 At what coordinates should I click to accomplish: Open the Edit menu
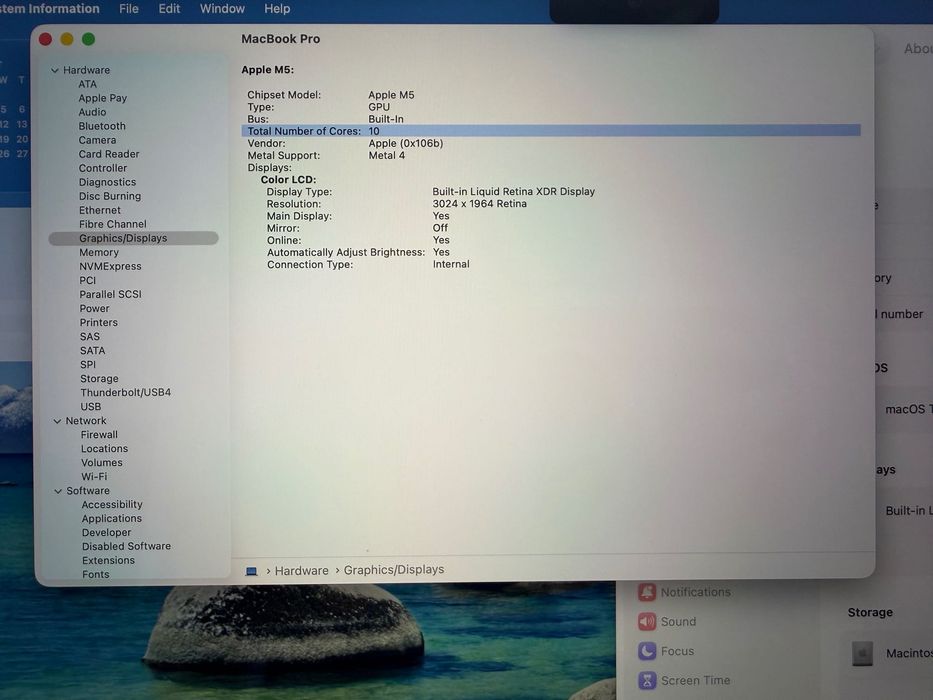[x=169, y=9]
